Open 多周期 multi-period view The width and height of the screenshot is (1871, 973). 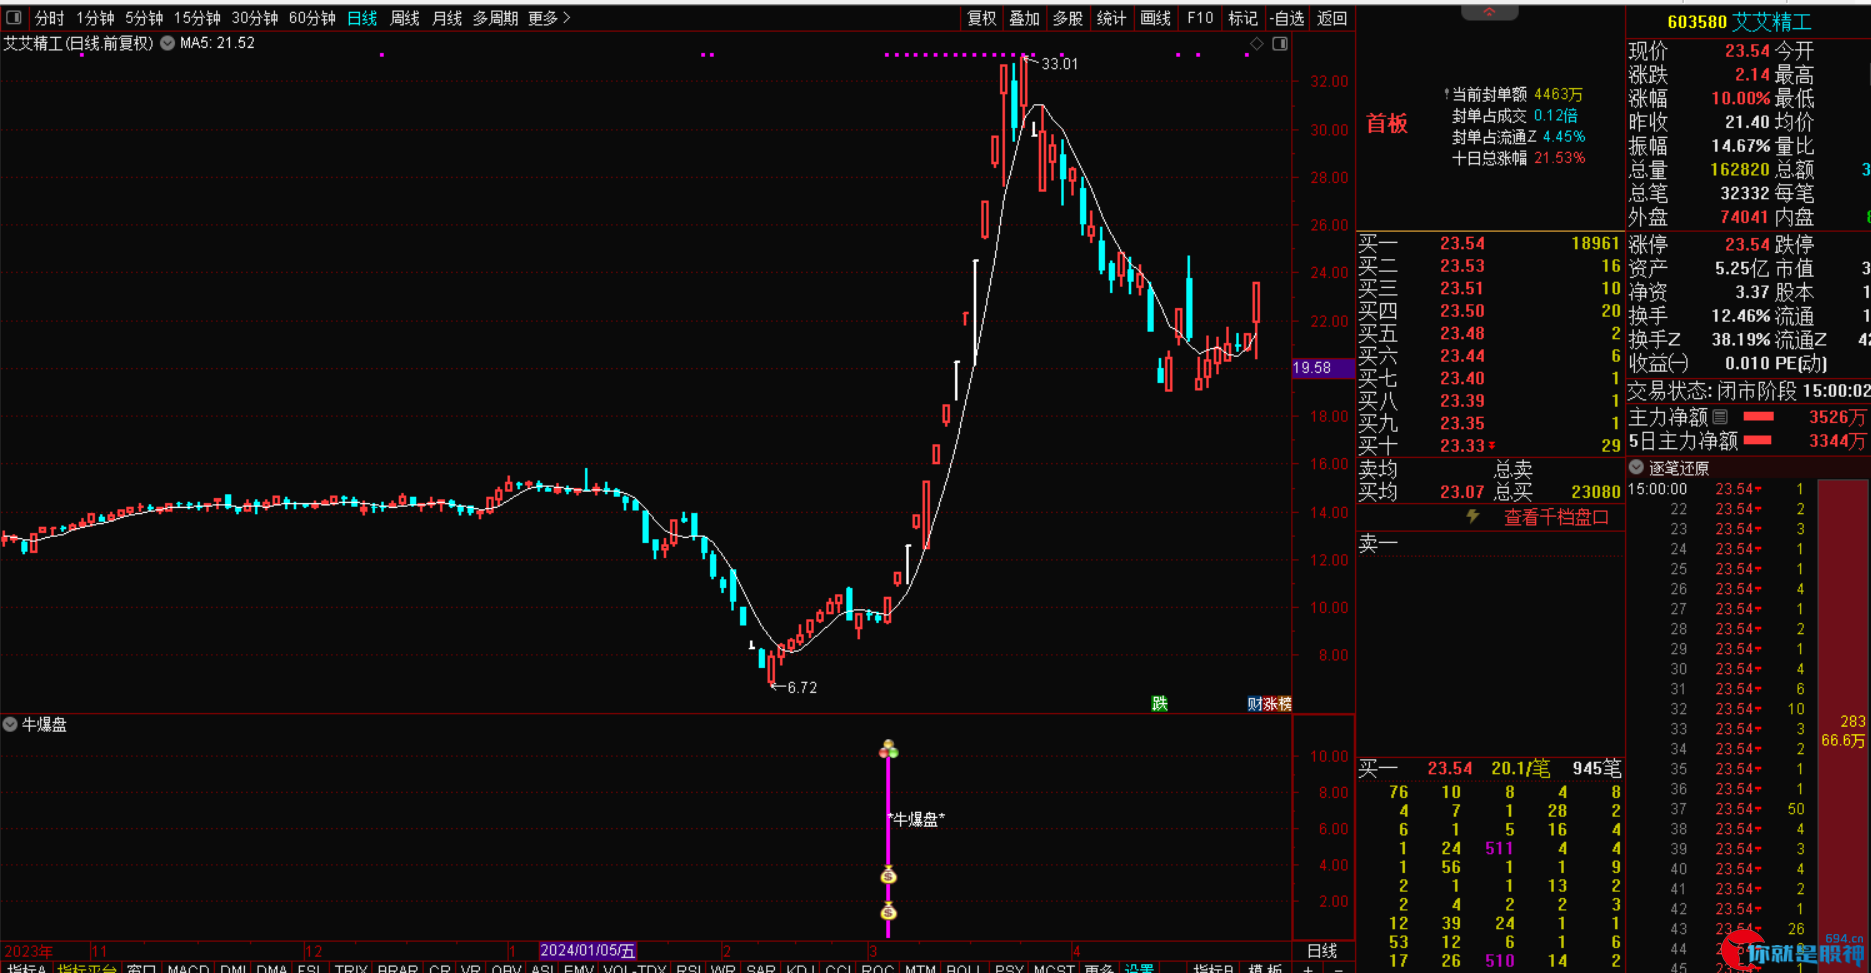pos(495,18)
